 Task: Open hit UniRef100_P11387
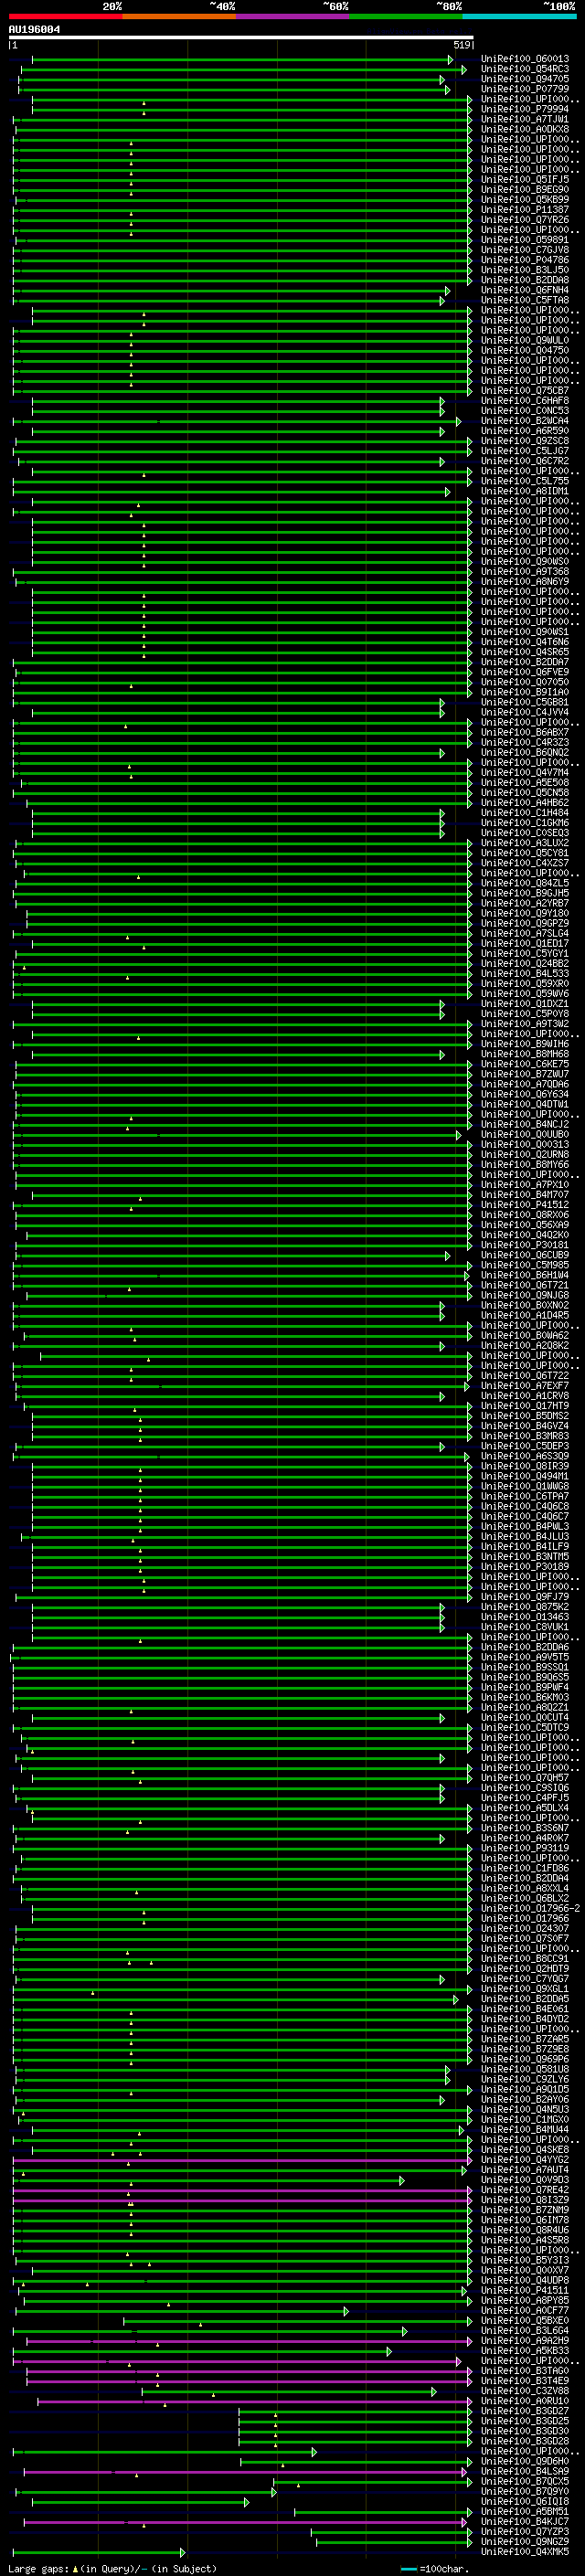[x=525, y=210]
